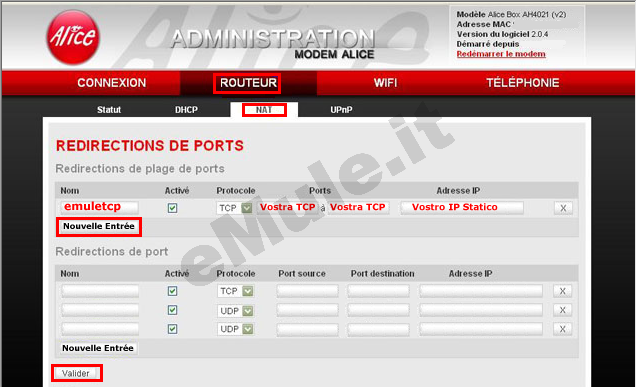Viewport: 636px width, 387px height.
Task: Click the ending port field of the range
Action: click(358, 208)
